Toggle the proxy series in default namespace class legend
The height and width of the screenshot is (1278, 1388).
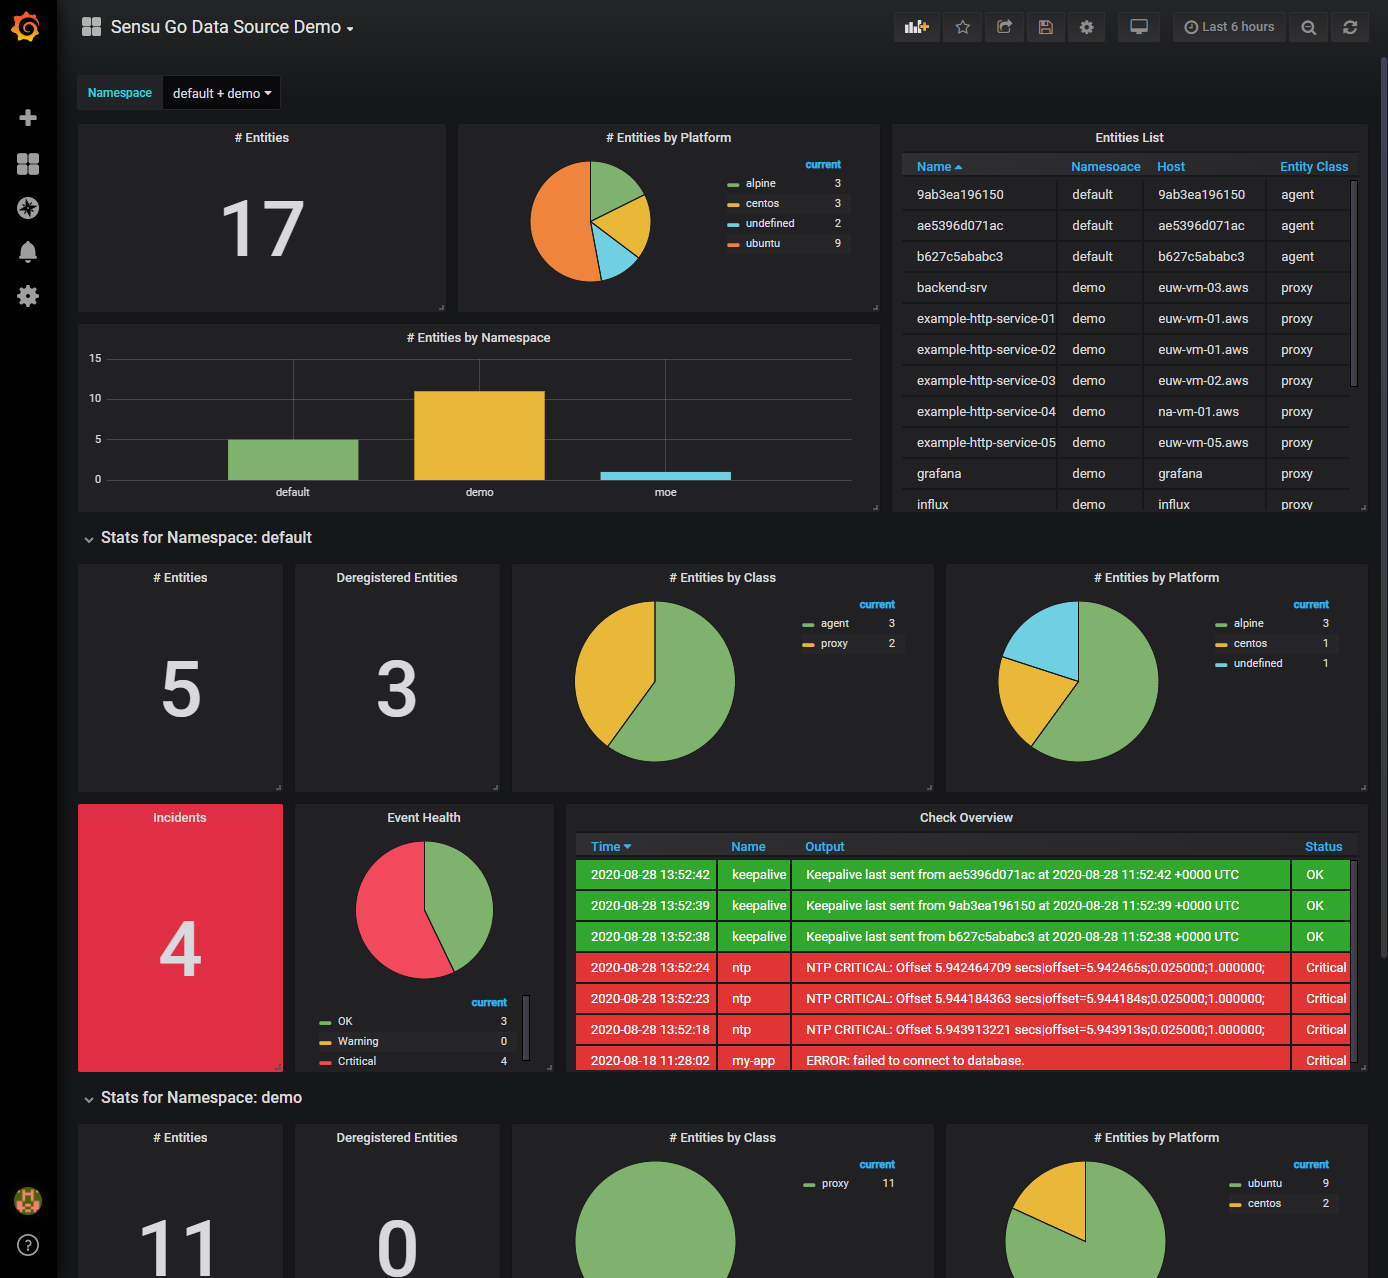(834, 644)
